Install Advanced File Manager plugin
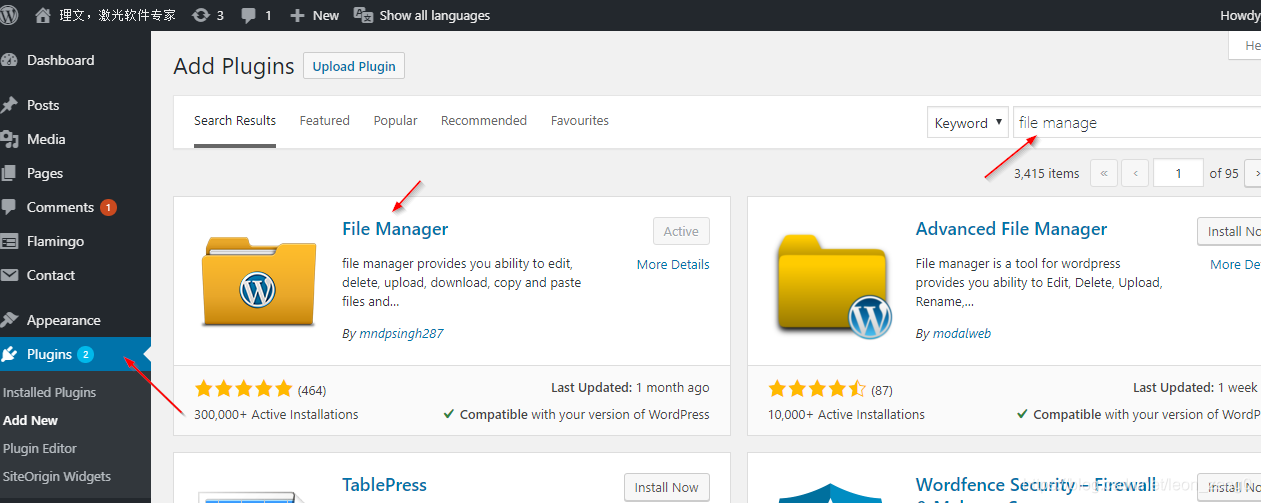Viewport: 1261px width, 503px height. [1230, 231]
